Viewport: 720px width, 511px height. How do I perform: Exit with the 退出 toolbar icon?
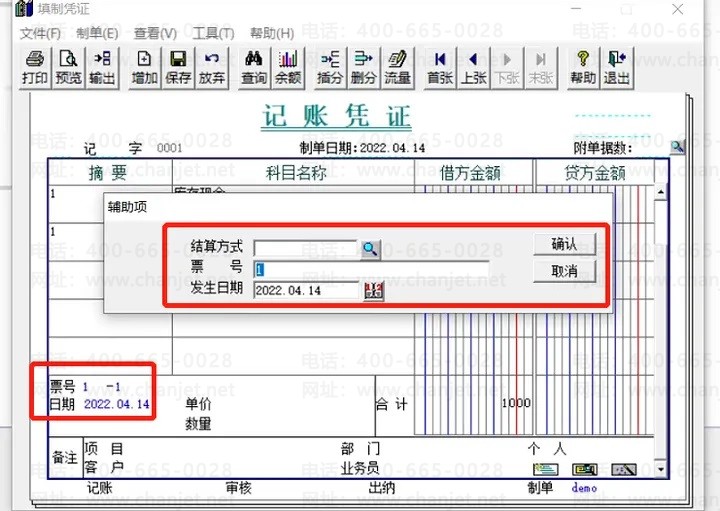click(617, 67)
